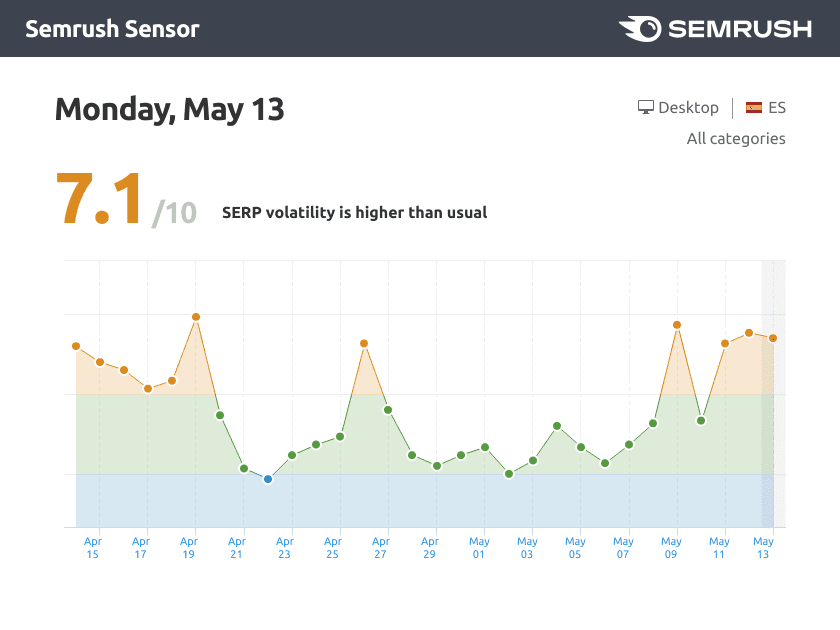This screenshot has width=840, height=630.
Task: Click the Monday, May 13 heading
Action: pos(169,108)
